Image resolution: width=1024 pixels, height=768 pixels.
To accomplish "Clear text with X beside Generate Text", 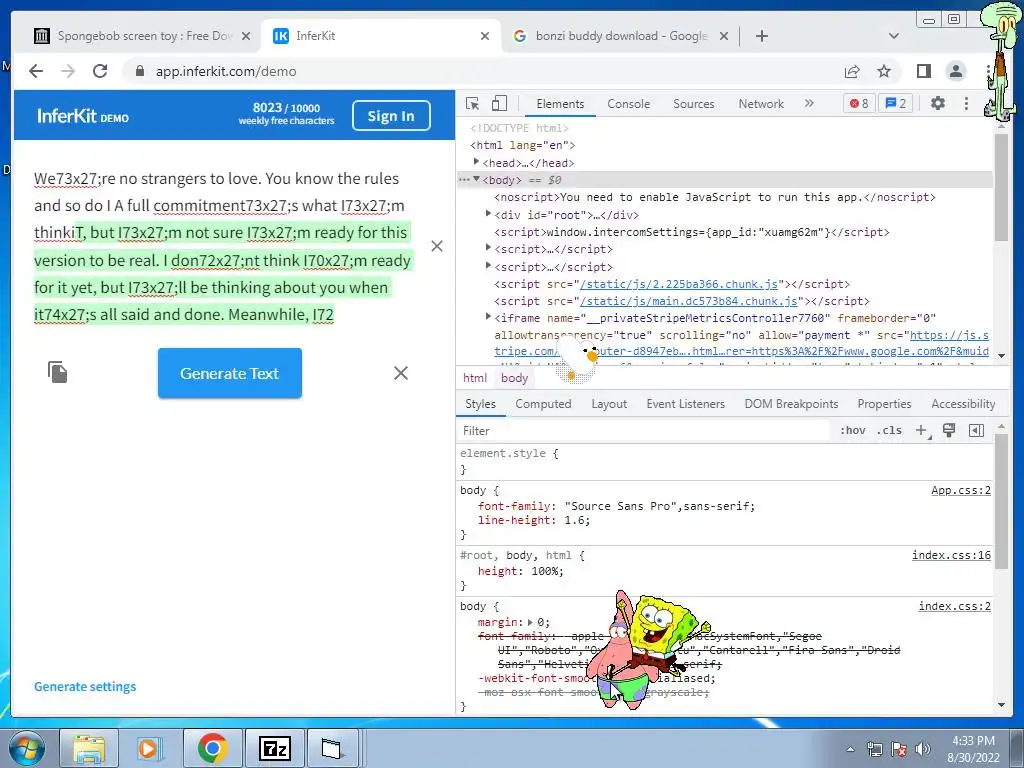I will (x=401, y=373).
